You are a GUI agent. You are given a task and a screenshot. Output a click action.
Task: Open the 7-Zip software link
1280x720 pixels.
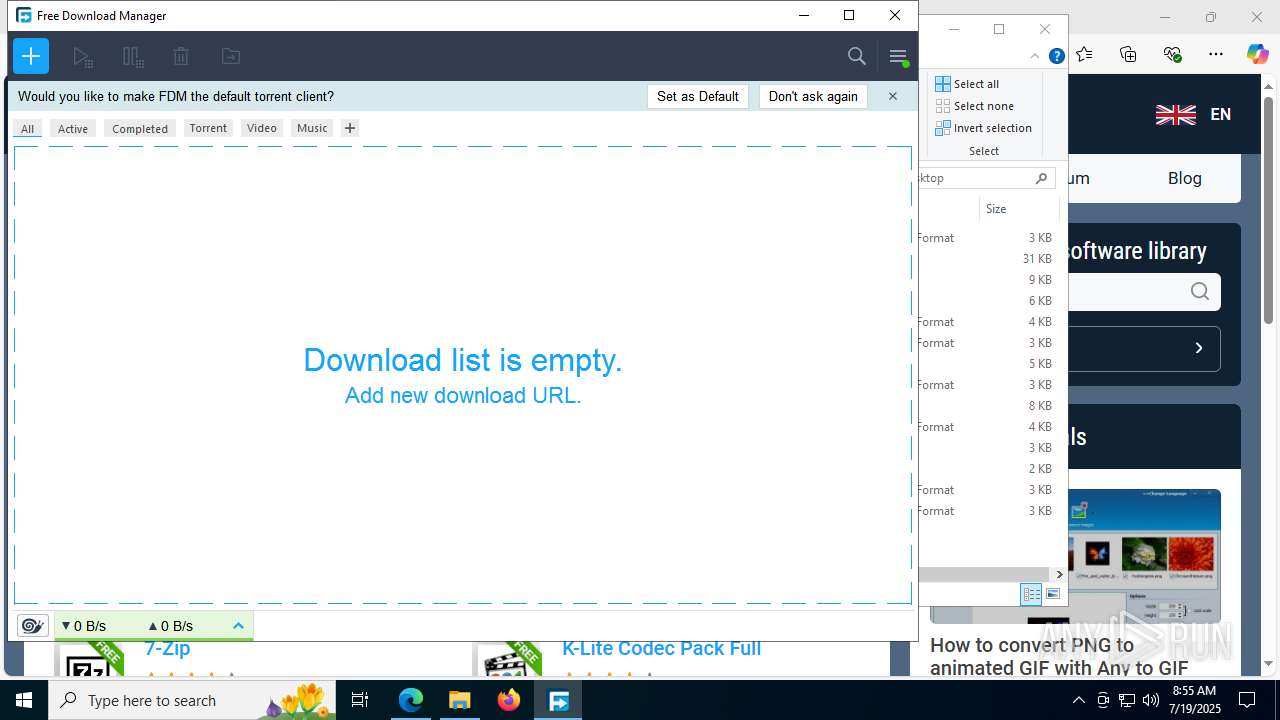[167, 648]
